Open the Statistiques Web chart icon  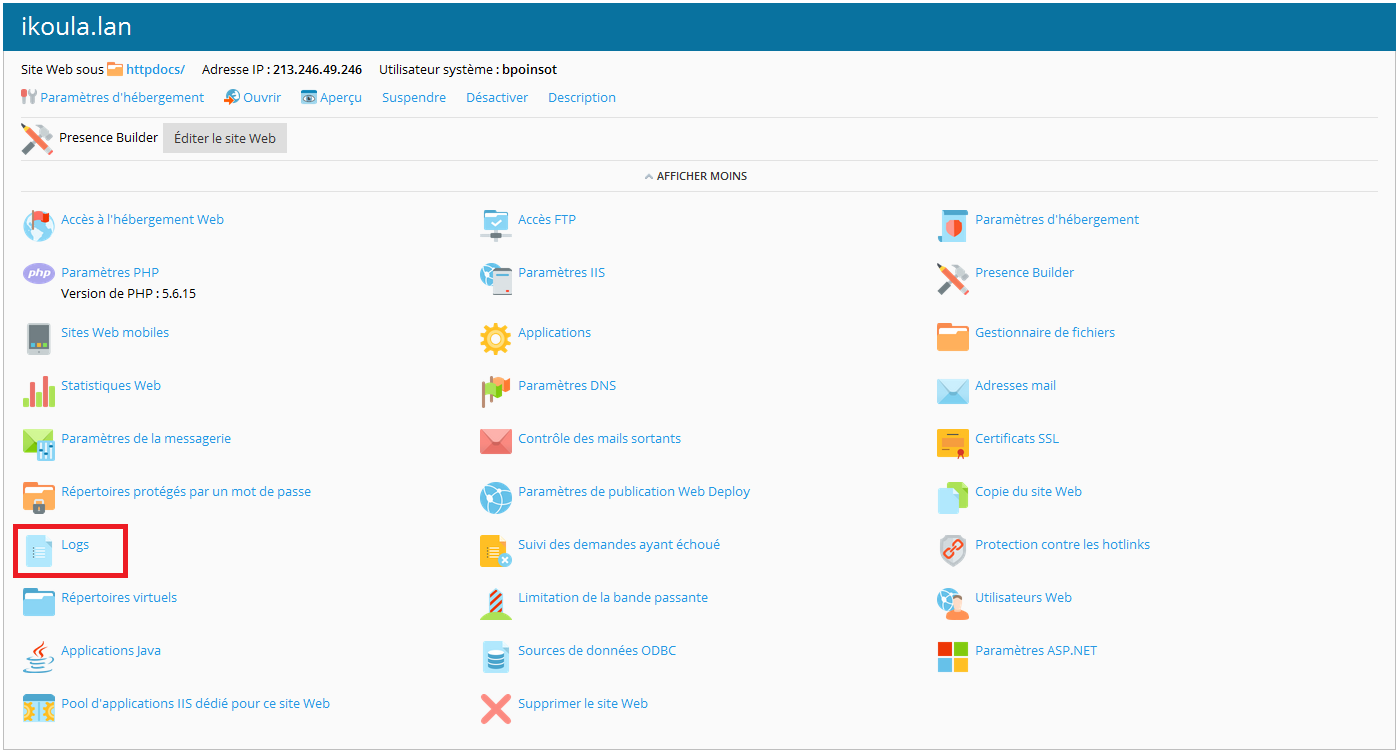pos(39,392)
